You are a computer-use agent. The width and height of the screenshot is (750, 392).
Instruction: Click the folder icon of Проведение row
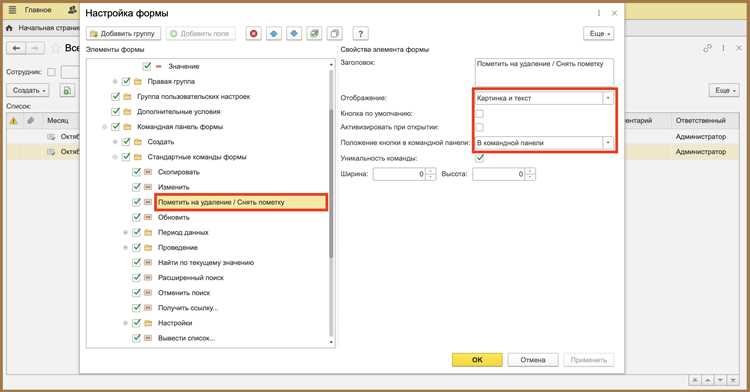[x=148, y=248]
